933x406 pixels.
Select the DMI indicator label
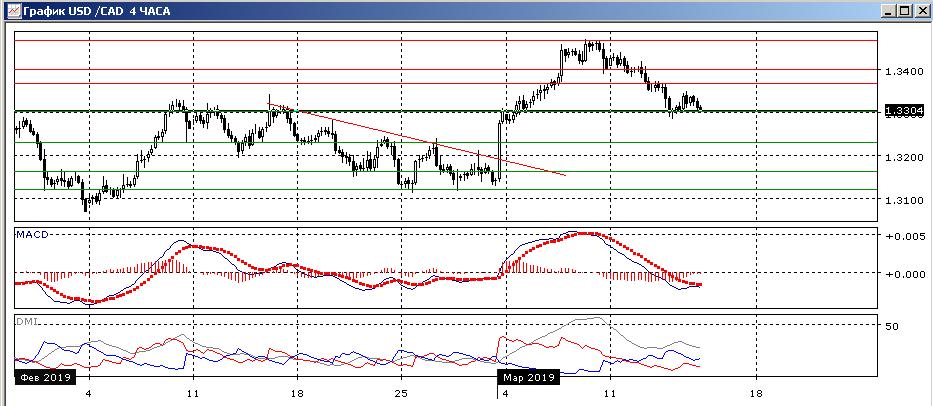pyautogui.click(x=25, y=322)
